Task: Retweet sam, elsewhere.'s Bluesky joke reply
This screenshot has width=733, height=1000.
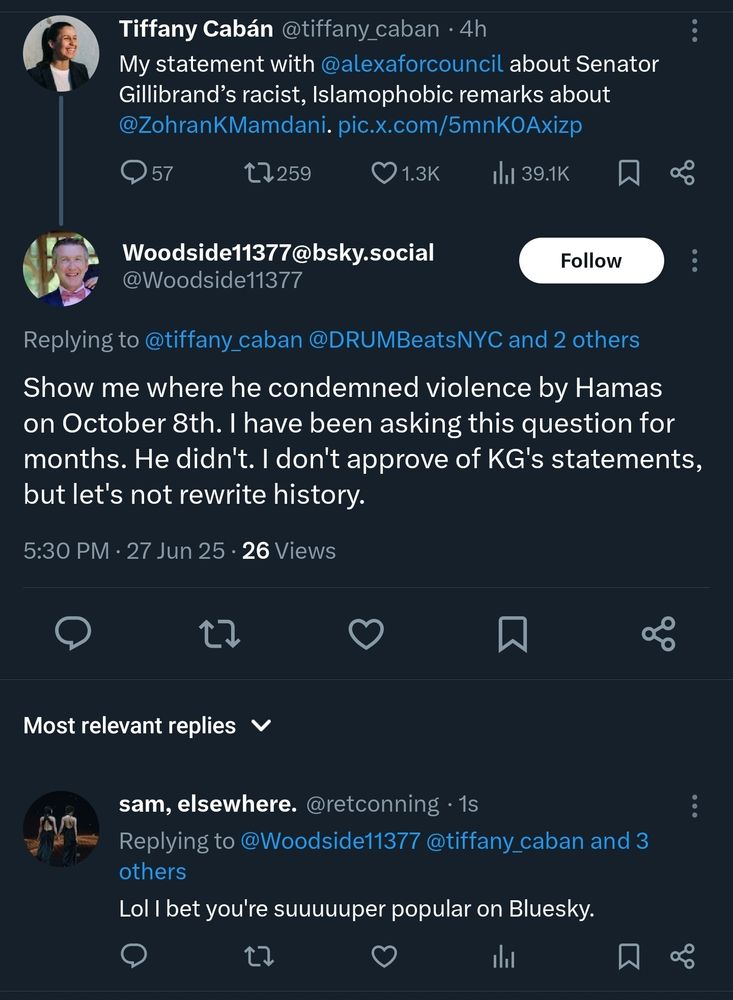Action: [x=258, y=957]
